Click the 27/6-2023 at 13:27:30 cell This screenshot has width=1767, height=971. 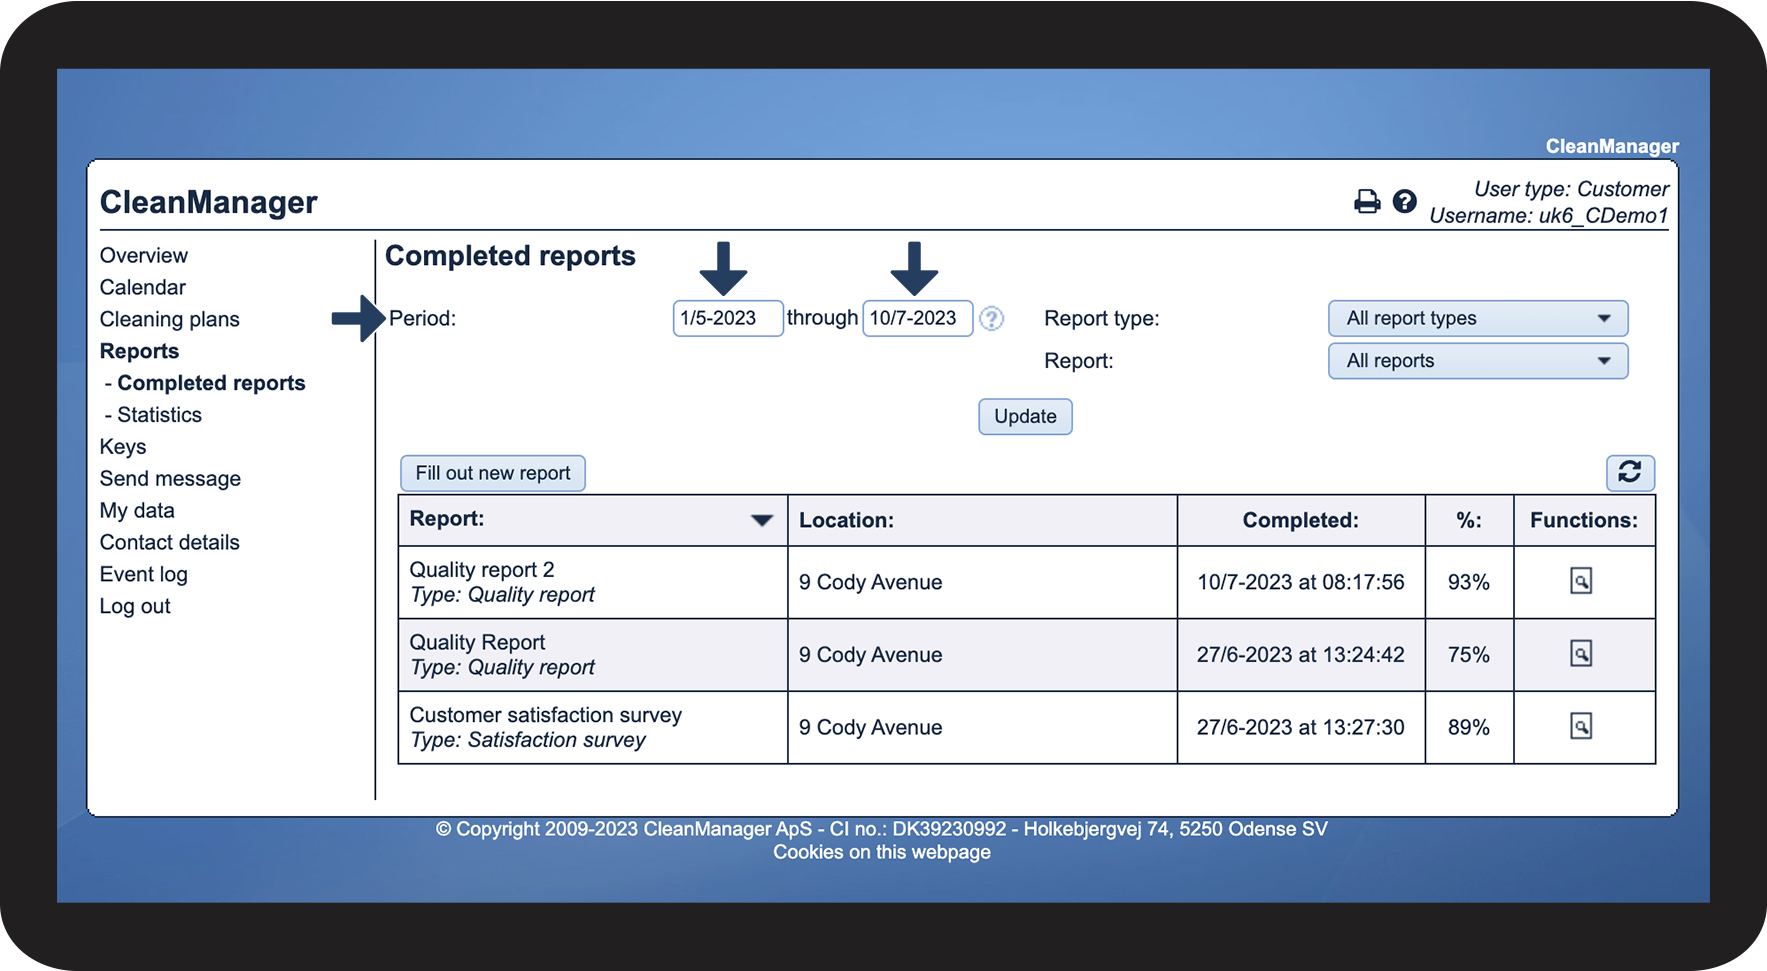click(x=1301, y=727)
